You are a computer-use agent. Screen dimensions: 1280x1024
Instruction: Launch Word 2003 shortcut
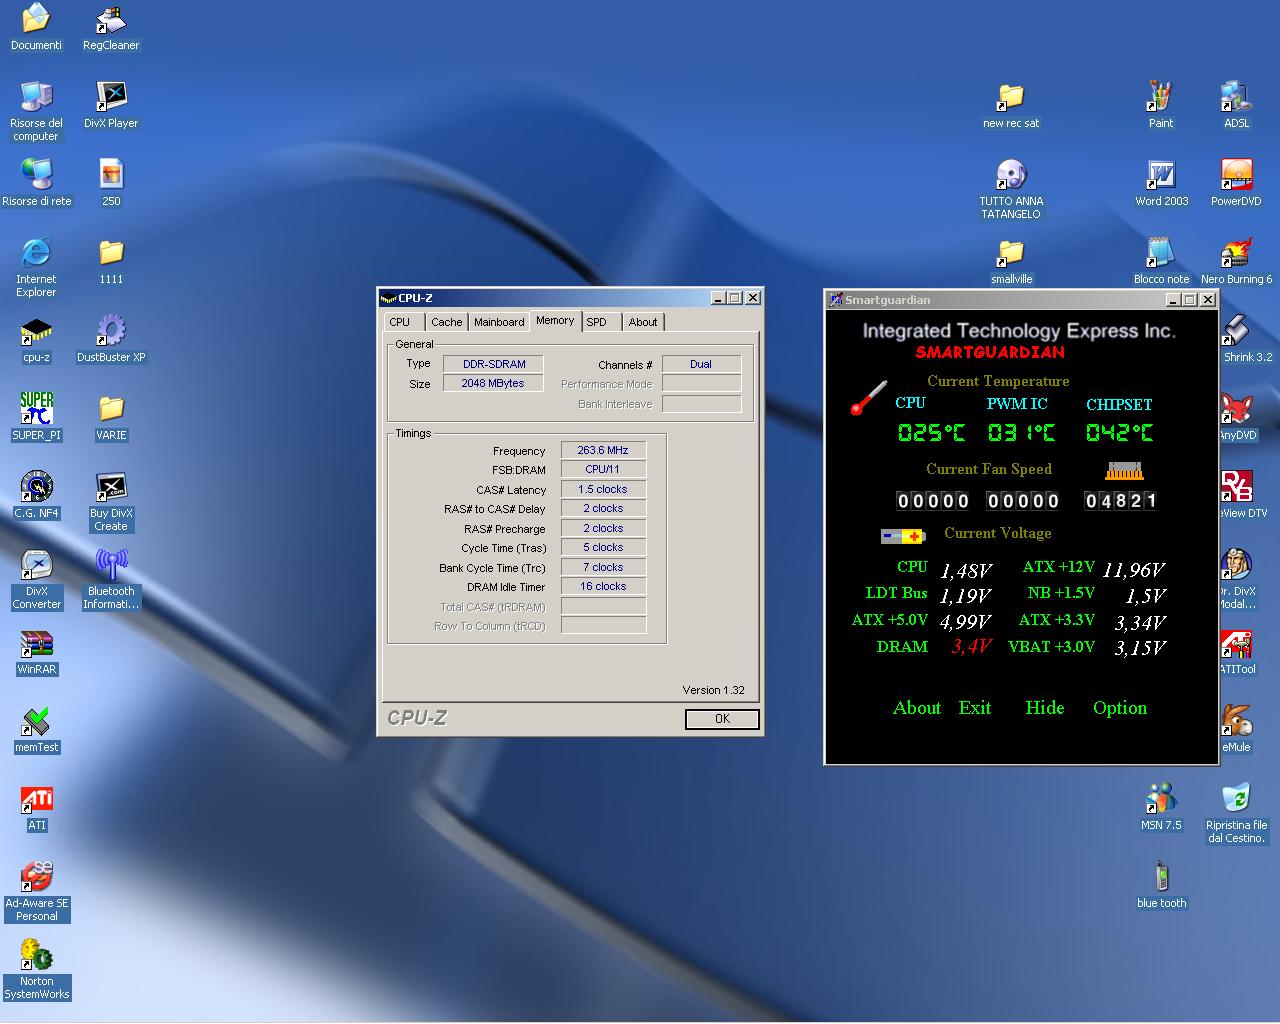pyautogui.click(x=1161, y=183)
